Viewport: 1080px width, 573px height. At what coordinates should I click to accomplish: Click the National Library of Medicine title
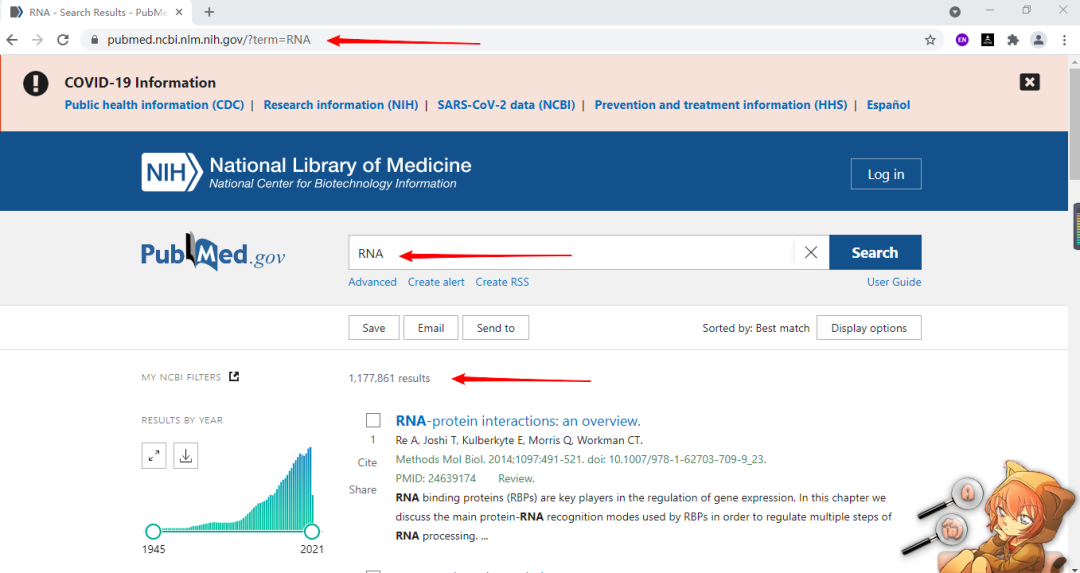340,165
